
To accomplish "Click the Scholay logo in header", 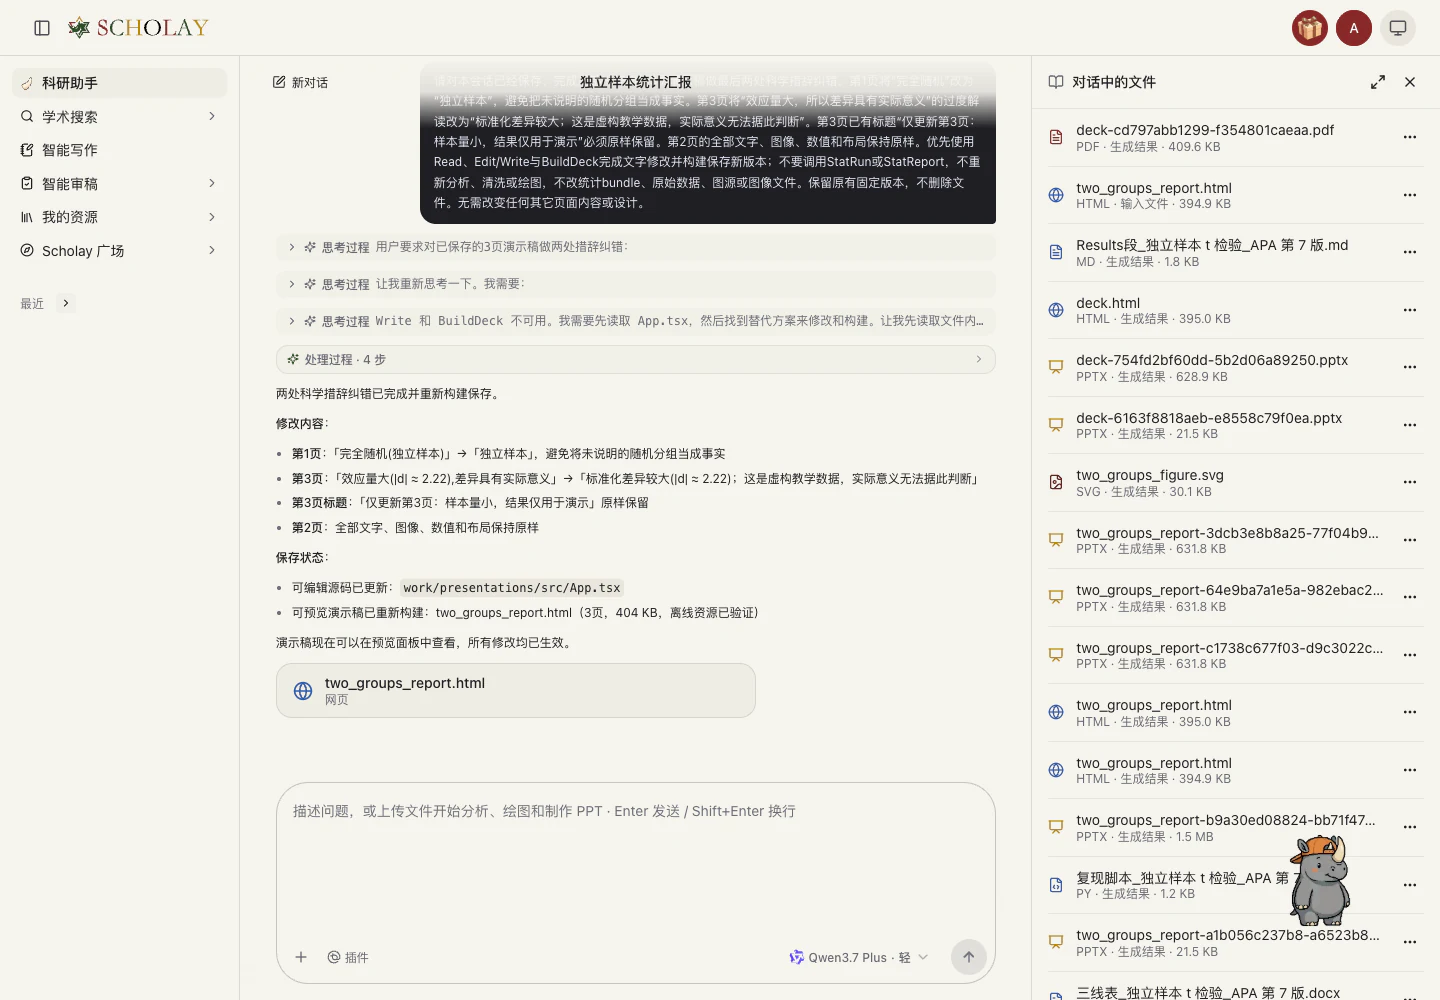I will tap(138, 28).
